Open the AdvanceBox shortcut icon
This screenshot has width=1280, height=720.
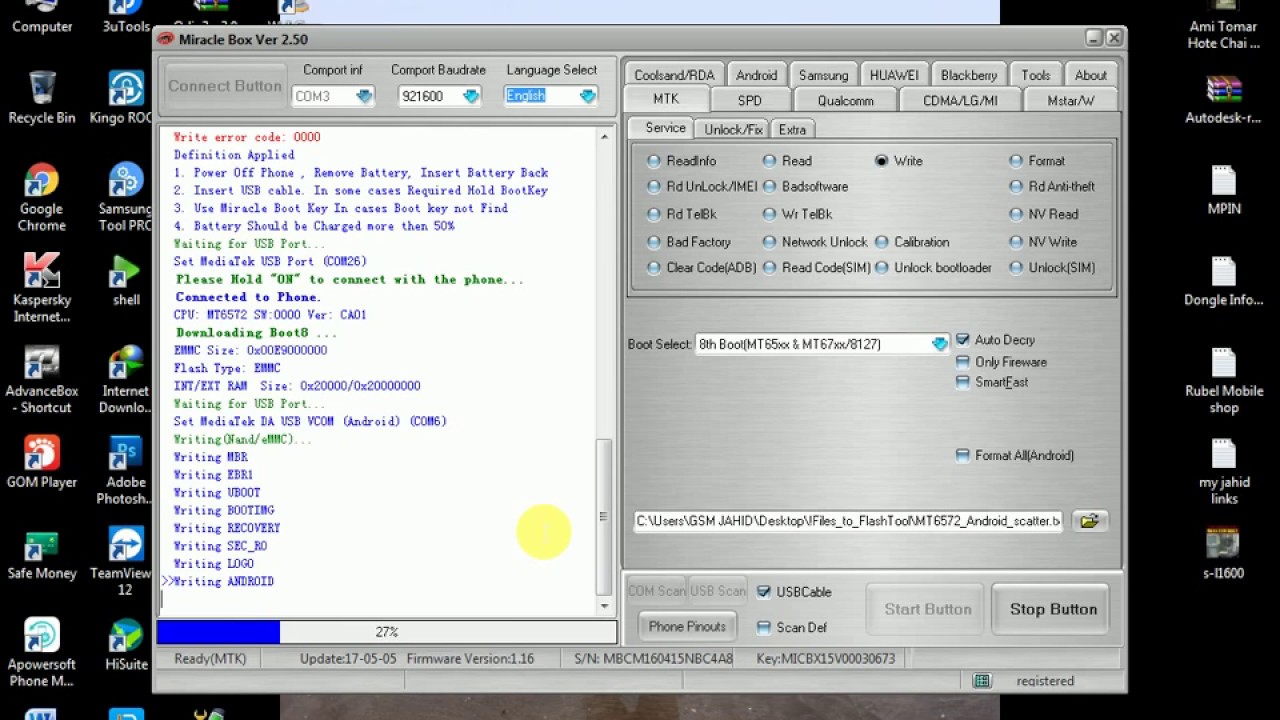pos(42,380)
